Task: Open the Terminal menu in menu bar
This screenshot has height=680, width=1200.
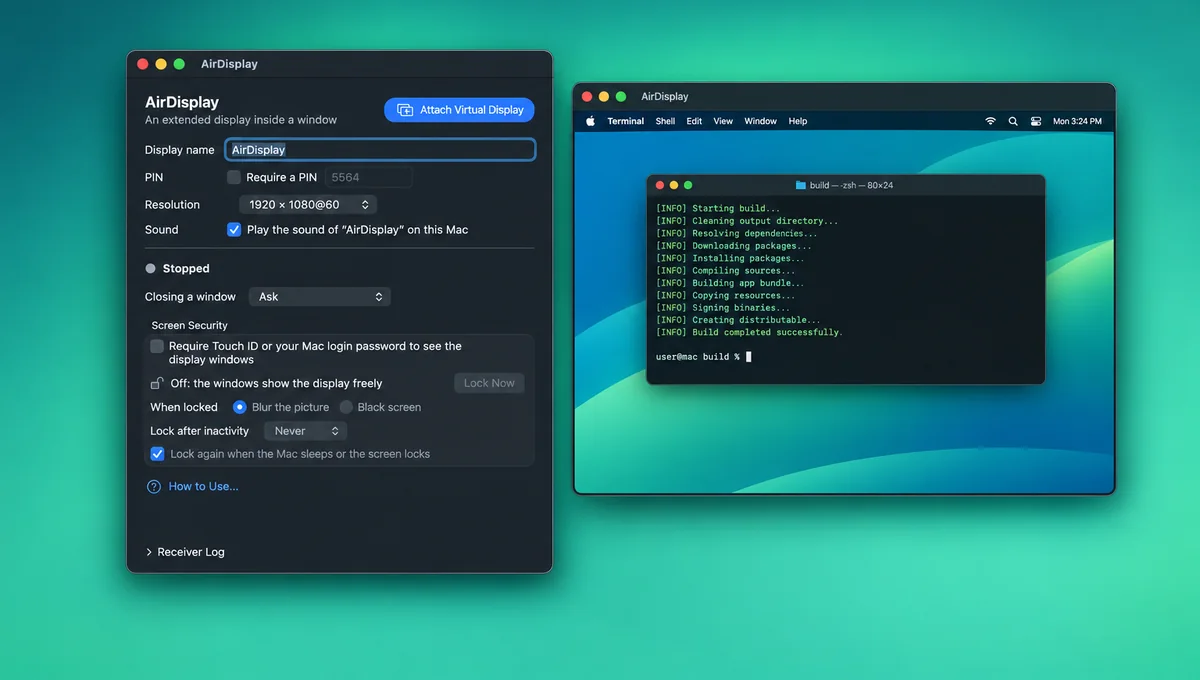Action: coord(626,121)
